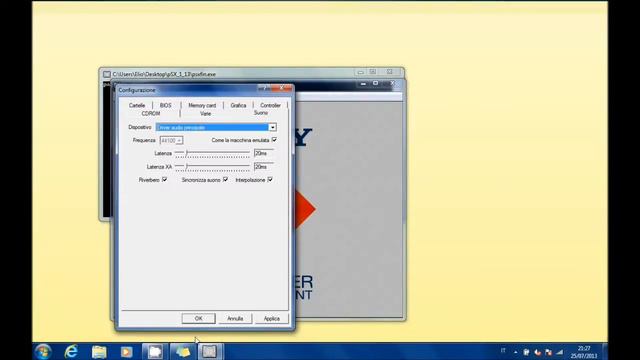The height and width of the screenshot is (360, 640).
Task: Open the Frequenza 44100 dropdown
Action: click(171, 140)
